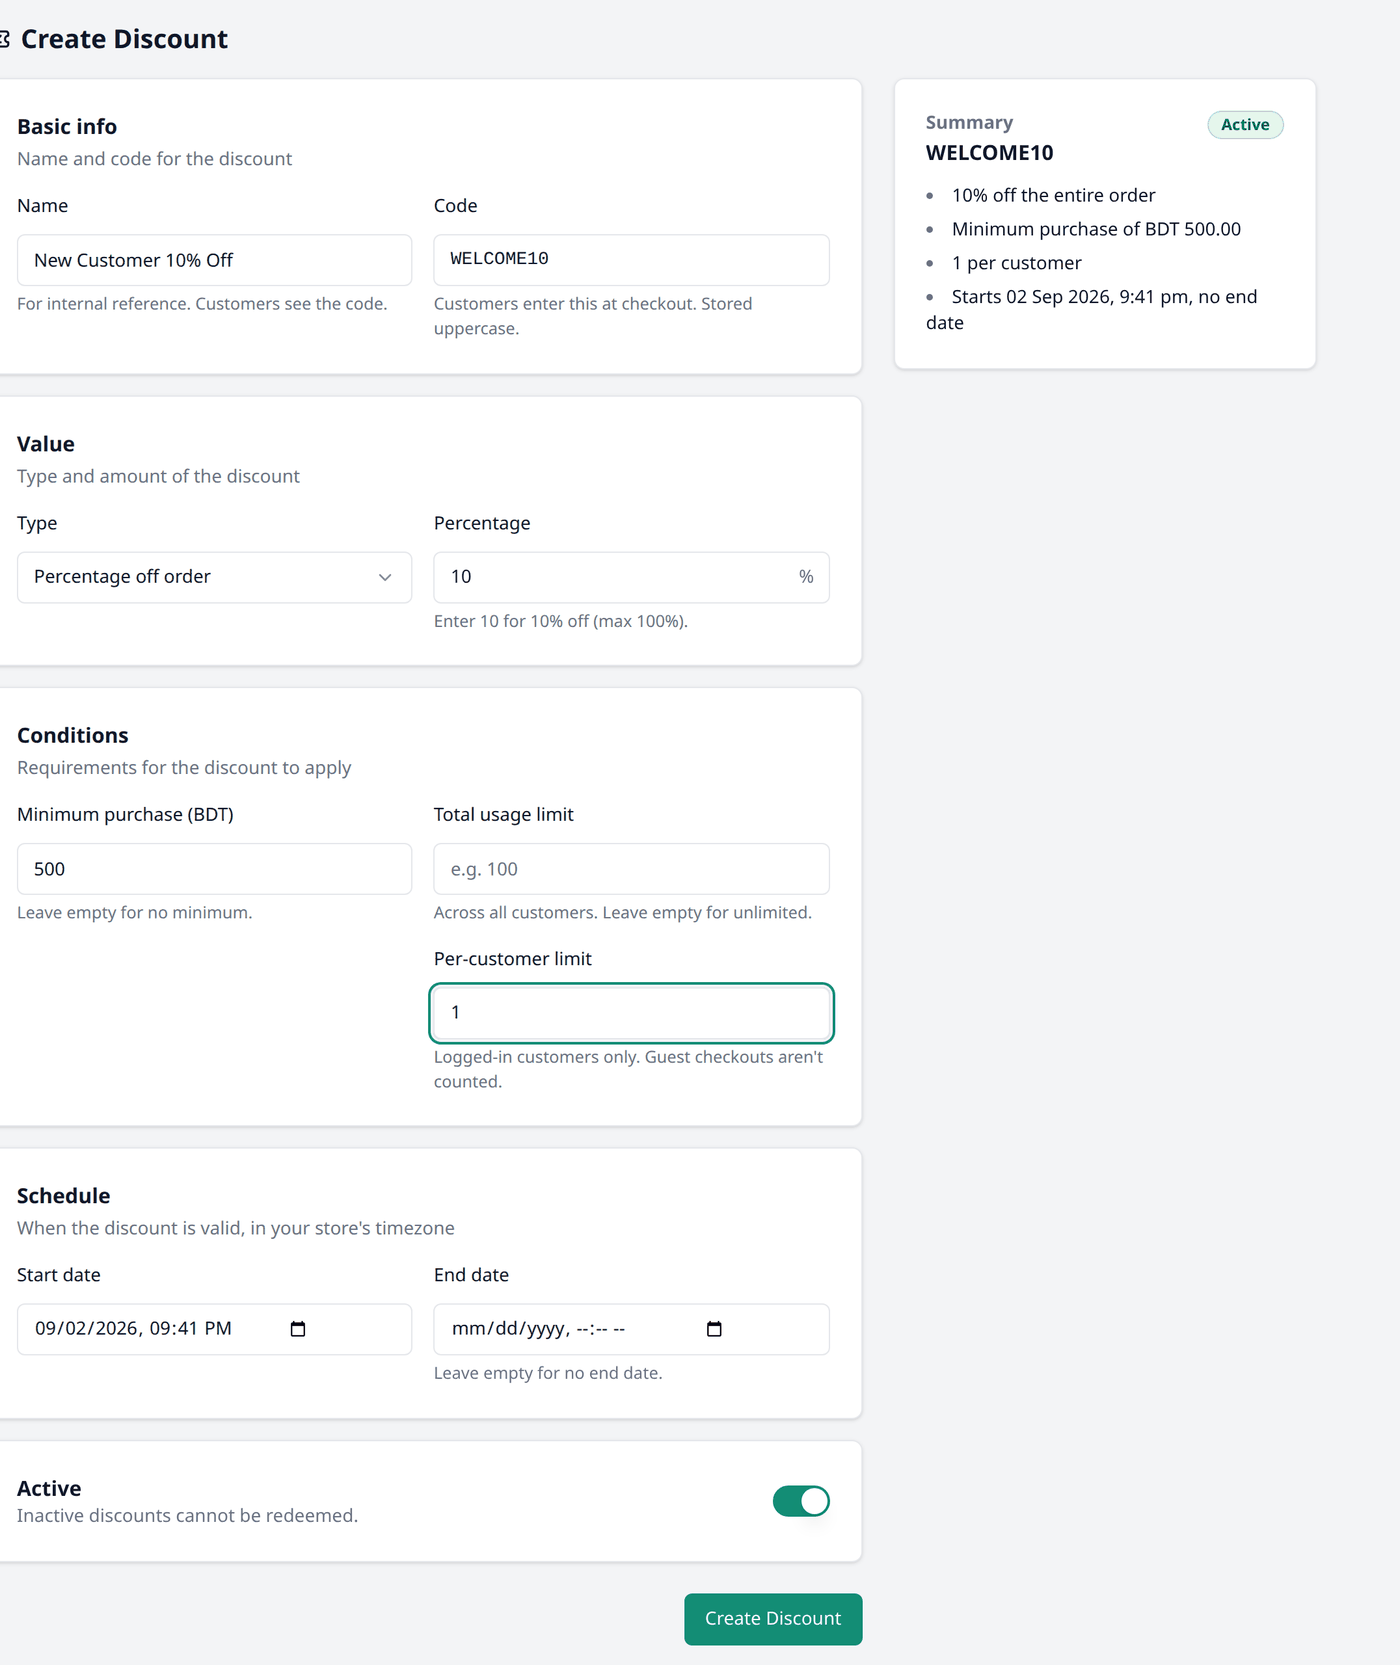
Task: Click "1 per customer" summary line
Action: (1016, 263)
